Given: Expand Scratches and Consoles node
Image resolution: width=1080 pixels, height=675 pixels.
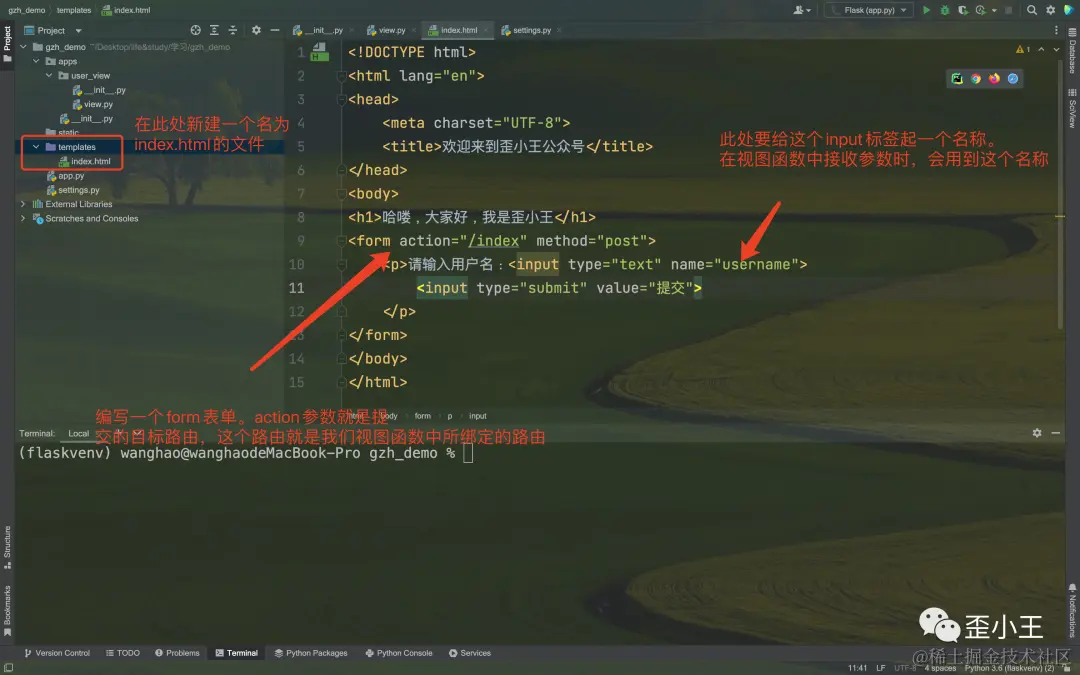Looking at the screenshot, I should click(x=23, y=218).
